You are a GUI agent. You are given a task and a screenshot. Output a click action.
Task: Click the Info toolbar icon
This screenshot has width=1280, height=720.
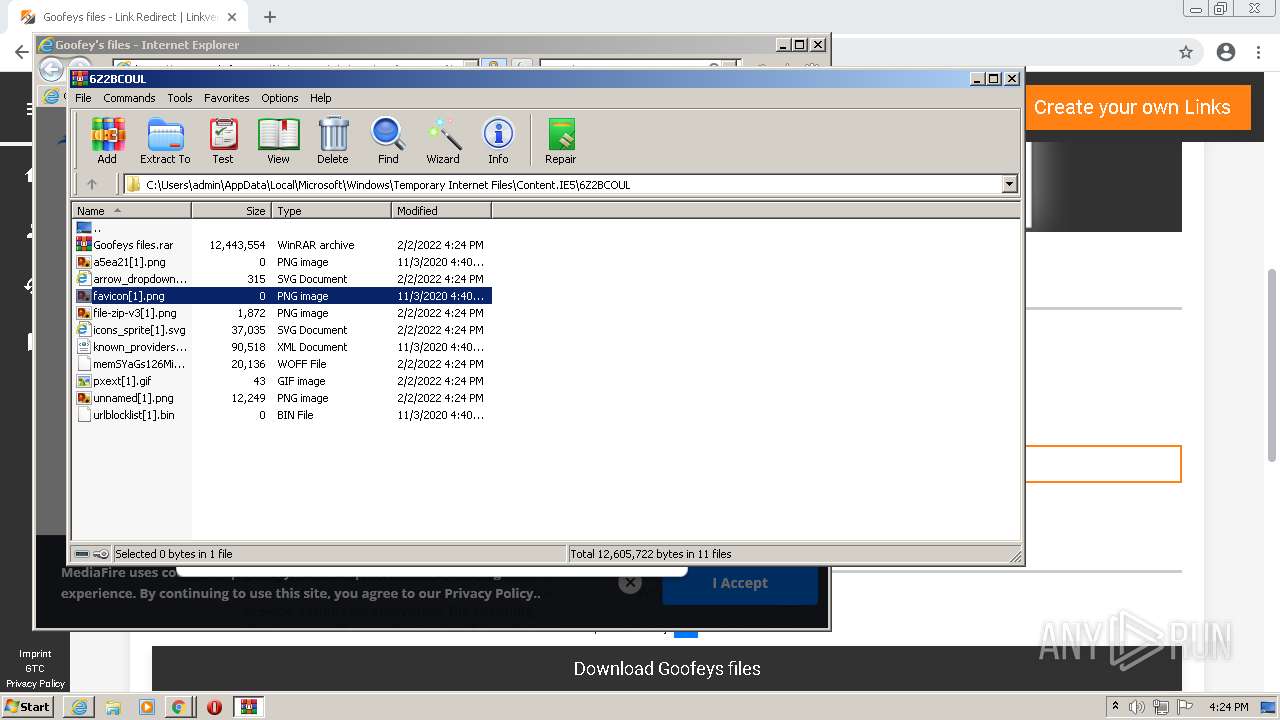click(498, 140)
